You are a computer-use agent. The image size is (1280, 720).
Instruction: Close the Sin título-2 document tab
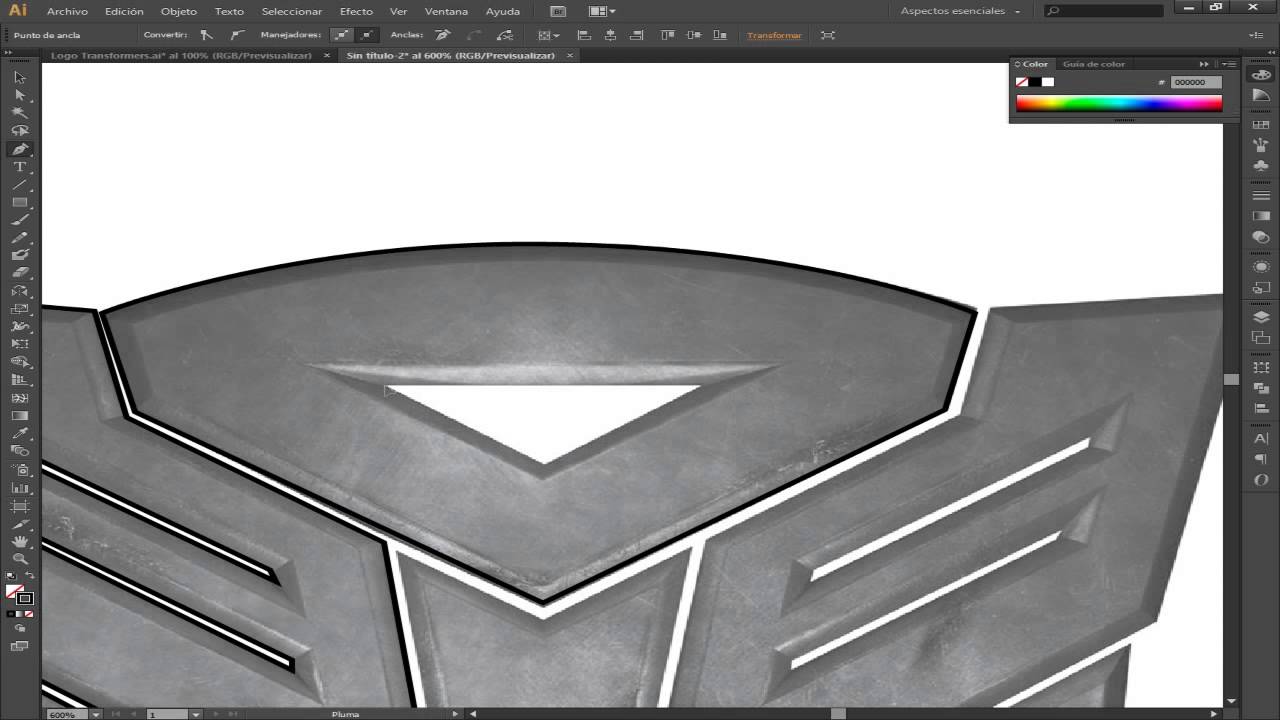tap(570, 55)
